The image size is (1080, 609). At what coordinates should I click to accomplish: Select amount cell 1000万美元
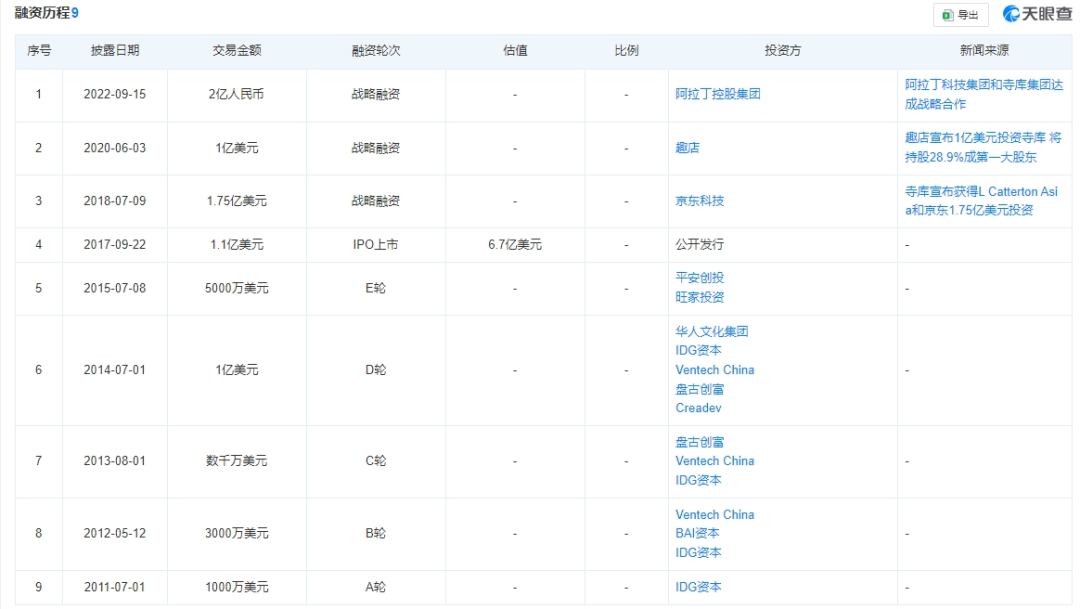pyautogui.click(x=237, y=587)
